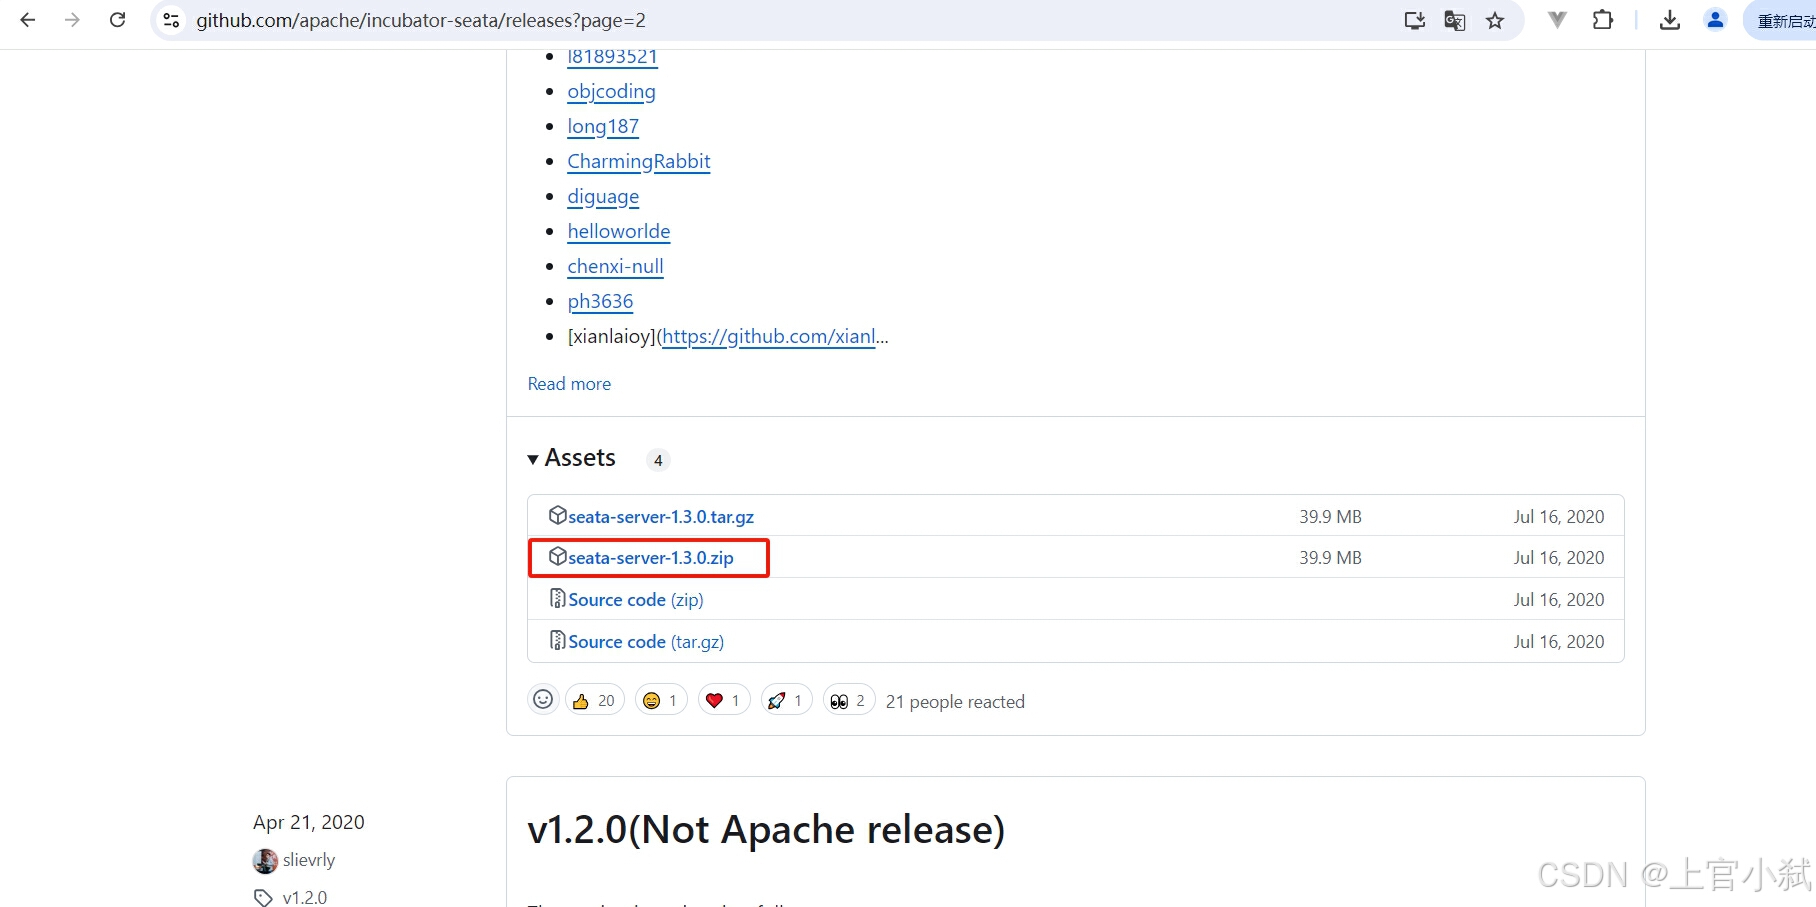Click file-zip icon beside Source code (tar.gz)

click(558, 639)
